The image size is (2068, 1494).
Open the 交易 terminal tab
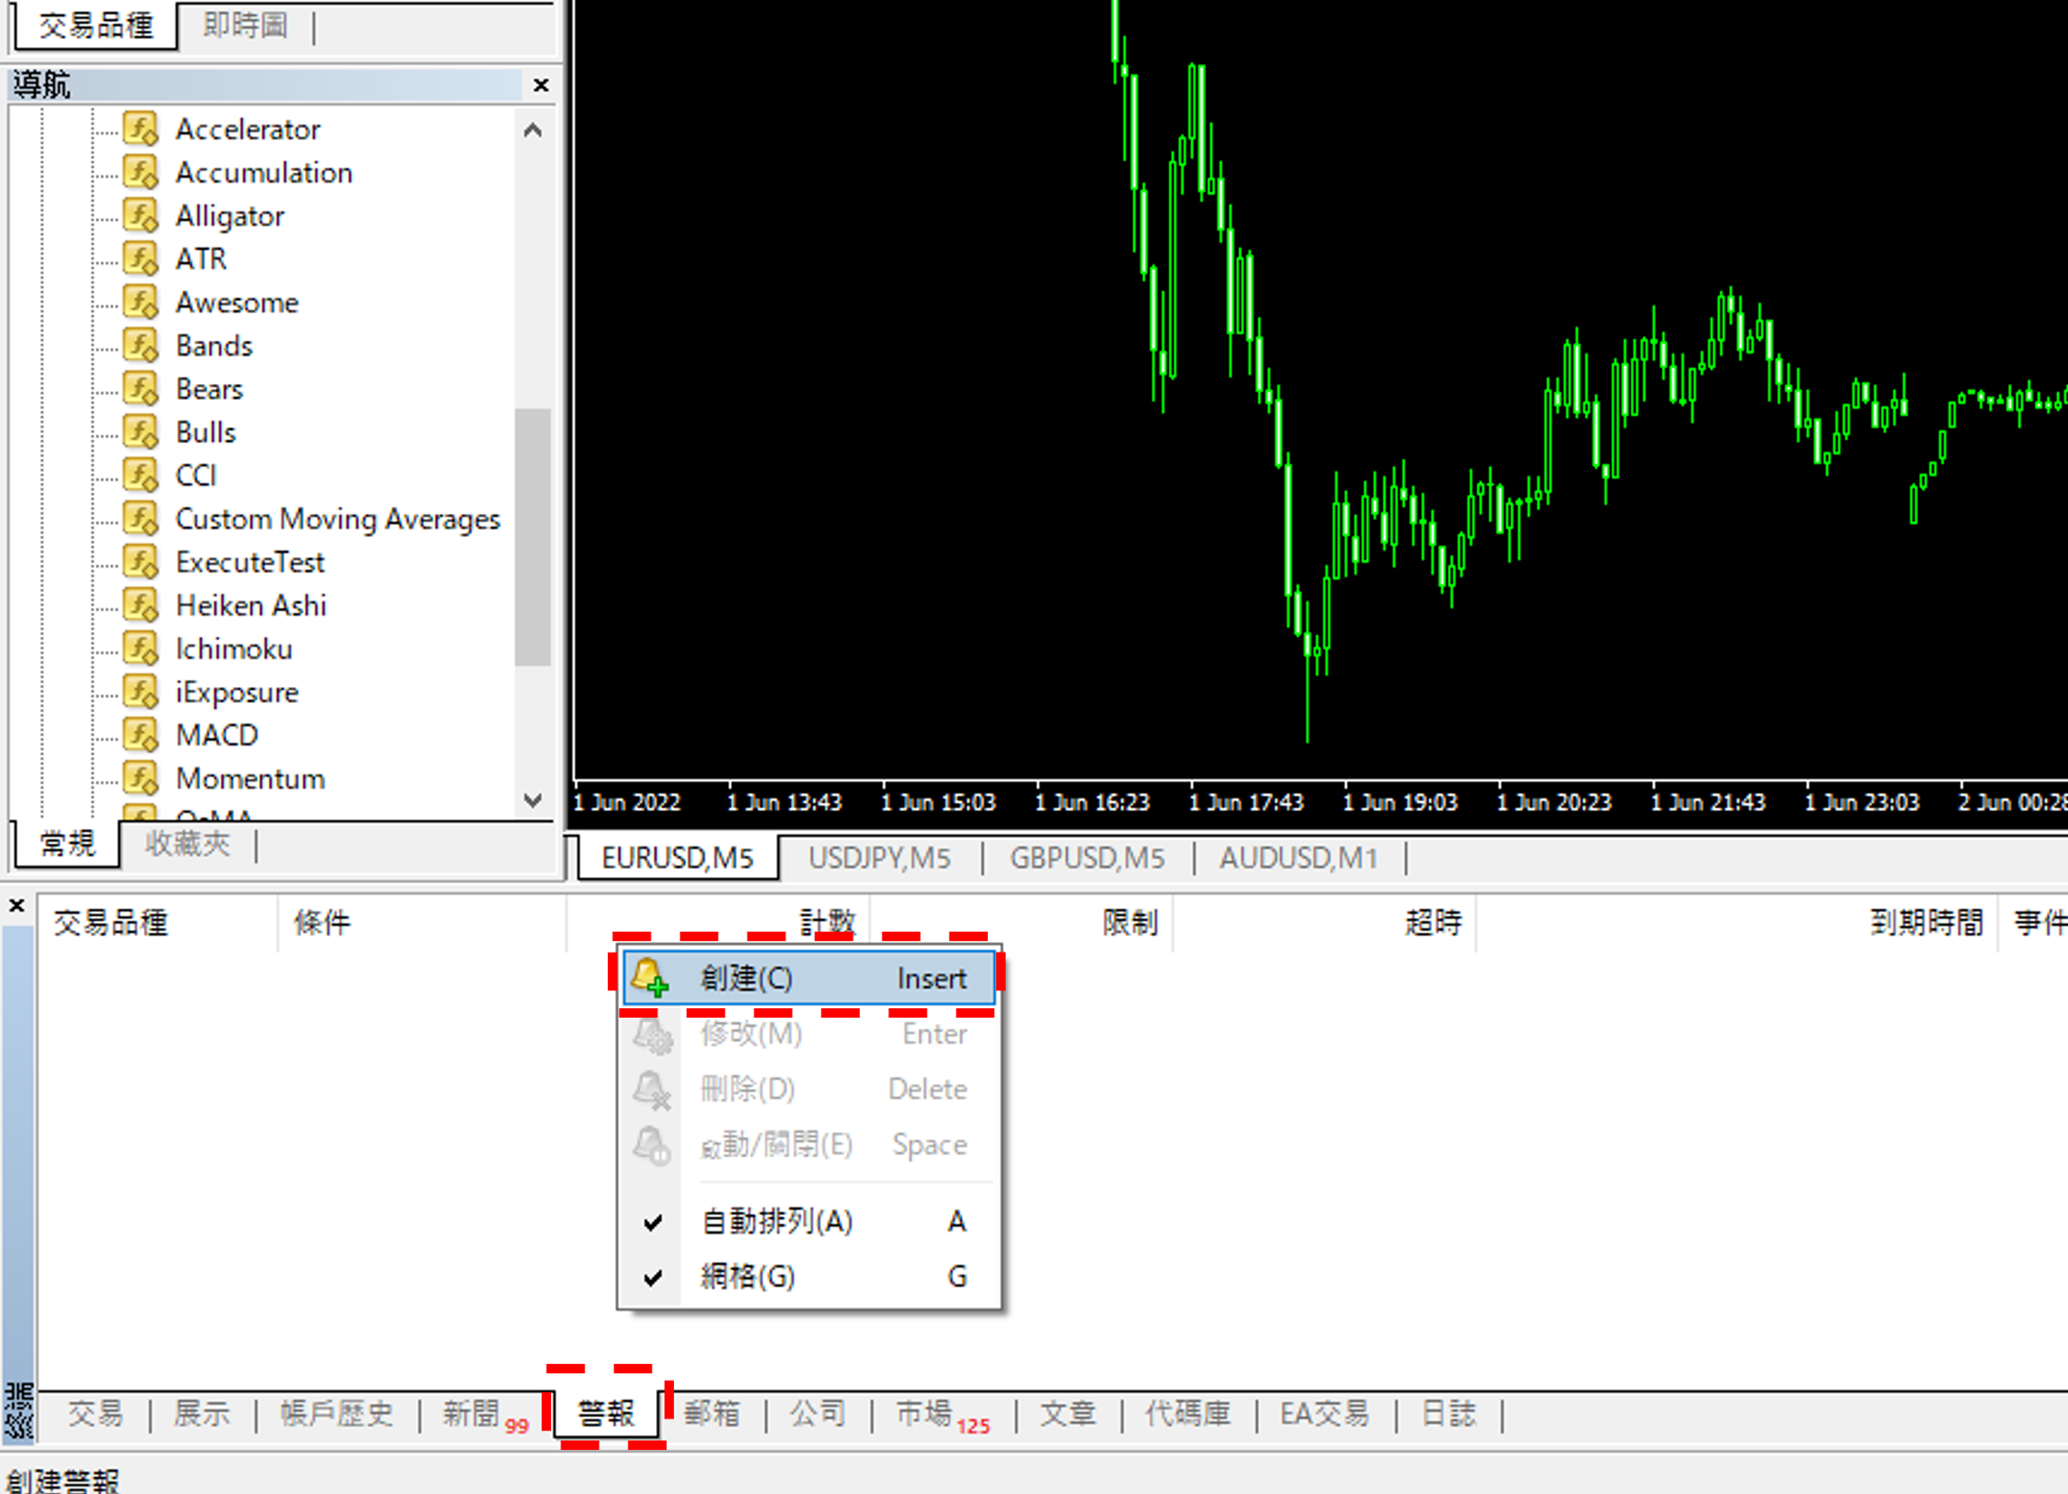point(95,1414)
